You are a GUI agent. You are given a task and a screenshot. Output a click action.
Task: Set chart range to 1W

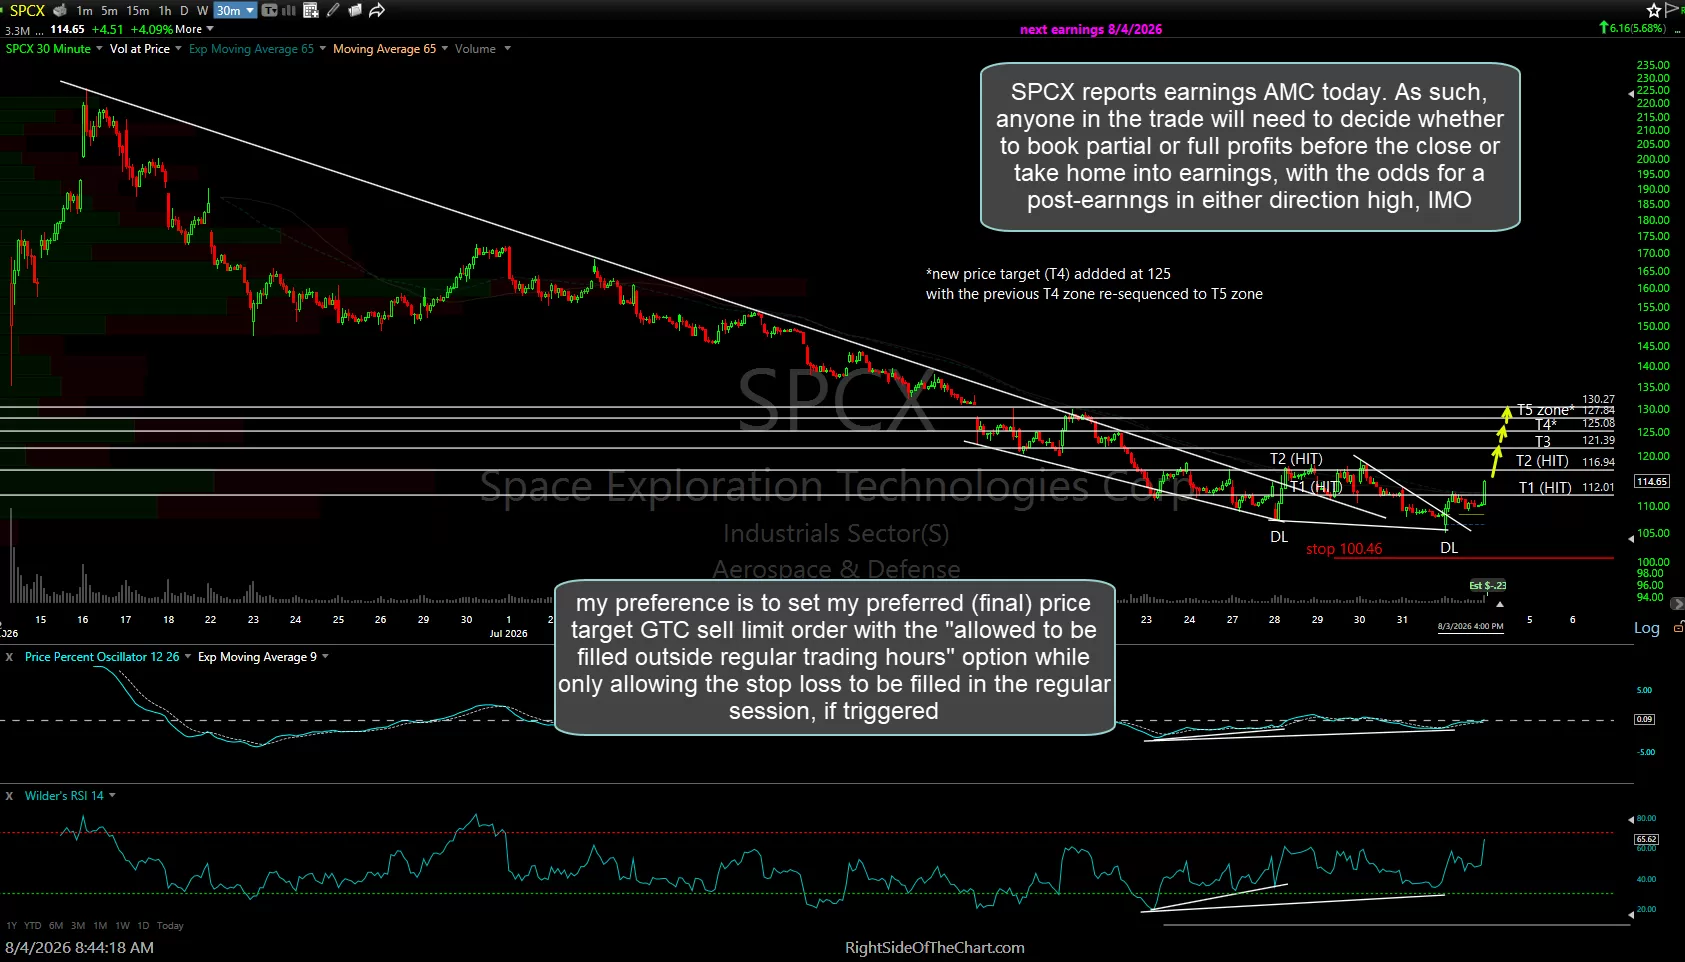click(x=122, y=926)
